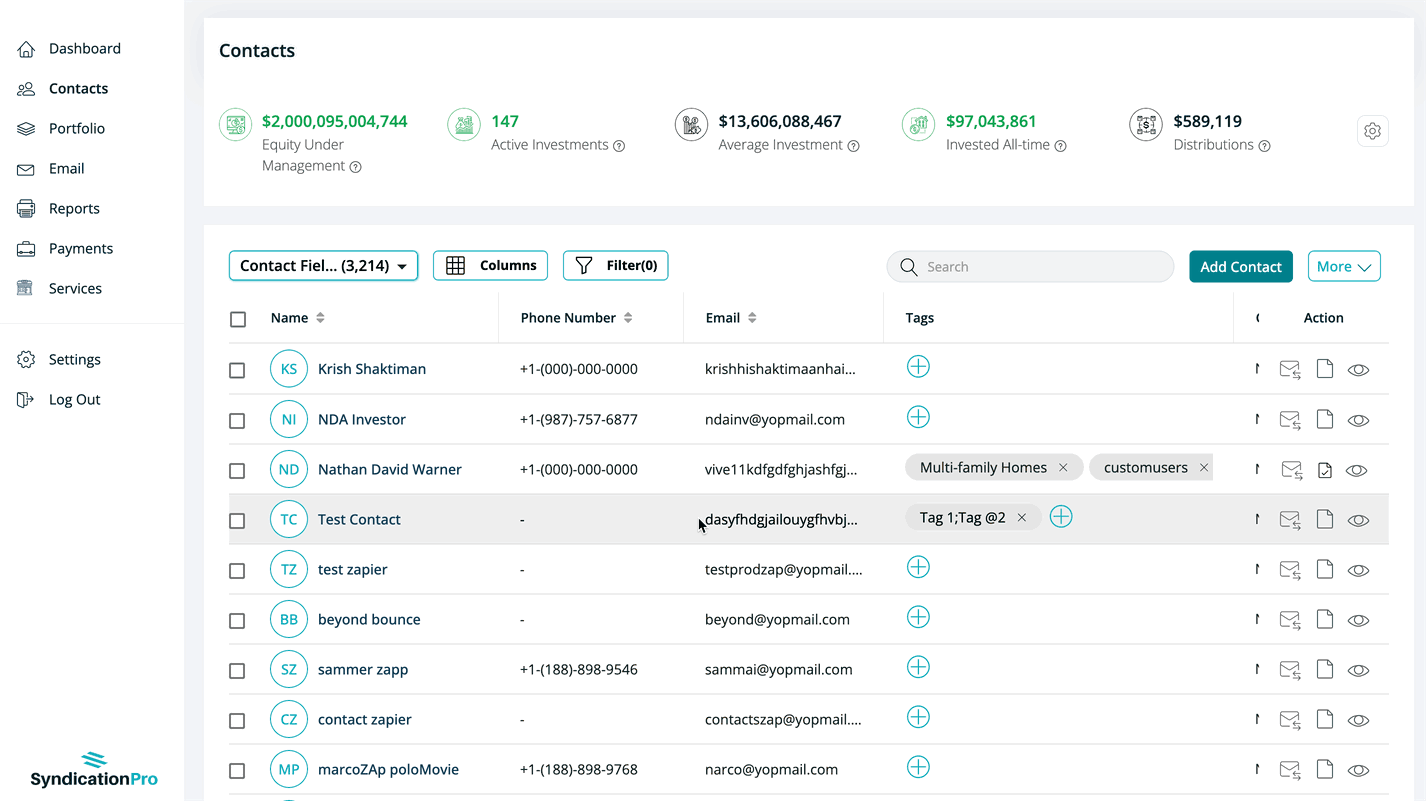This screenshot has height=801, width=1426.
Task: Open document icon in beyond bounce row
Action: 1325,619
